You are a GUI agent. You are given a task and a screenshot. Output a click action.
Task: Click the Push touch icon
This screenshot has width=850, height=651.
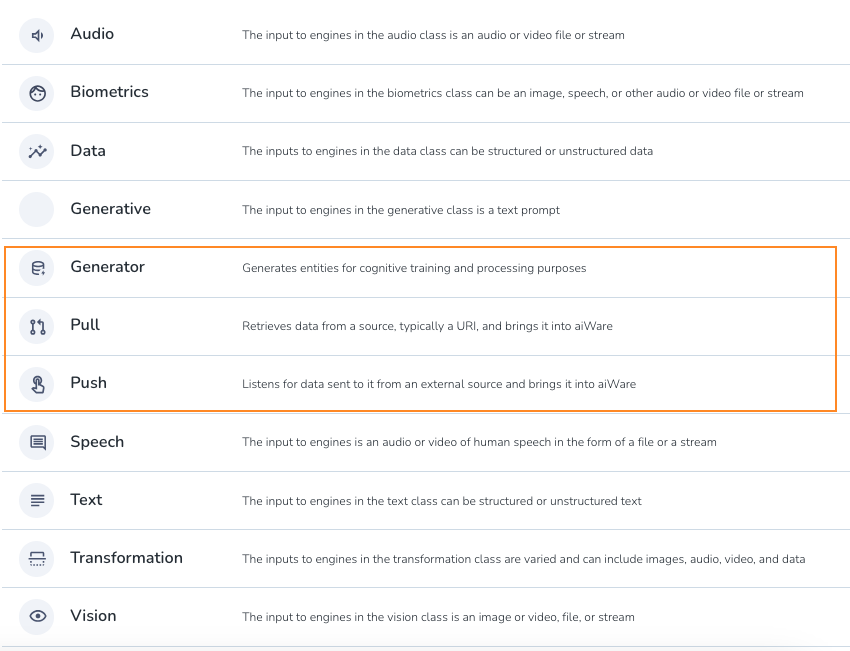point(37,384)
